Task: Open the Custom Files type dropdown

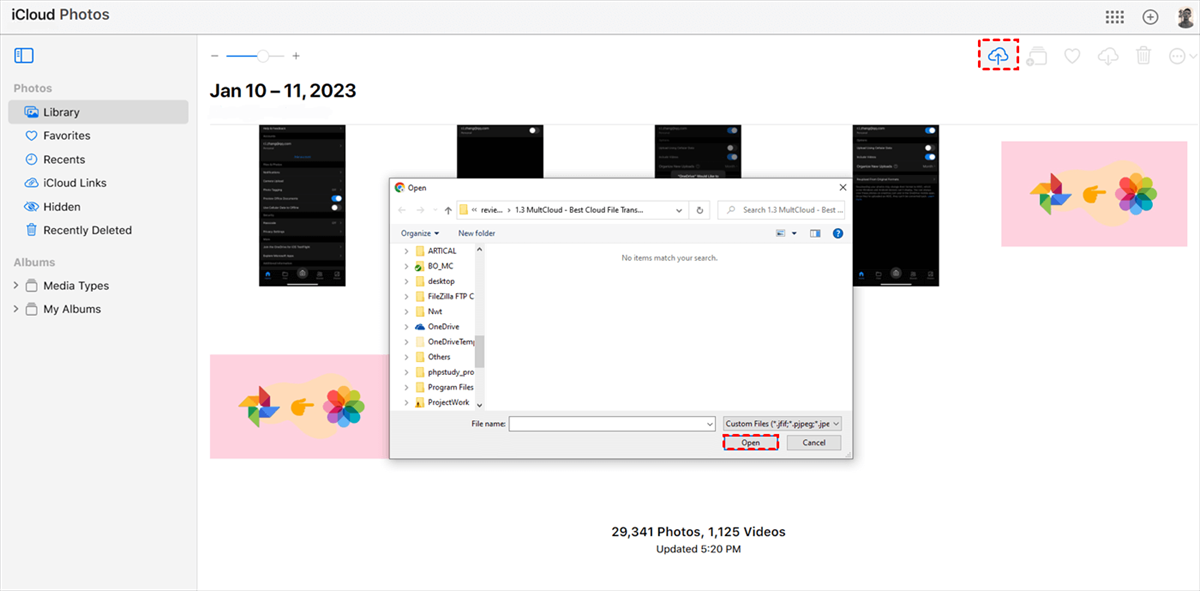Action: (x=783, y=424)
